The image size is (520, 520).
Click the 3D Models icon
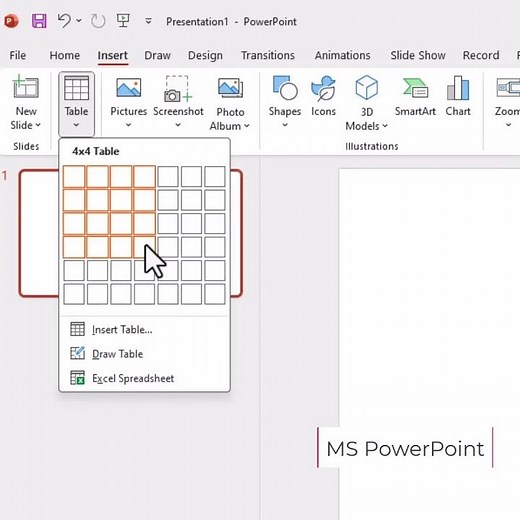tap(366, 87)
